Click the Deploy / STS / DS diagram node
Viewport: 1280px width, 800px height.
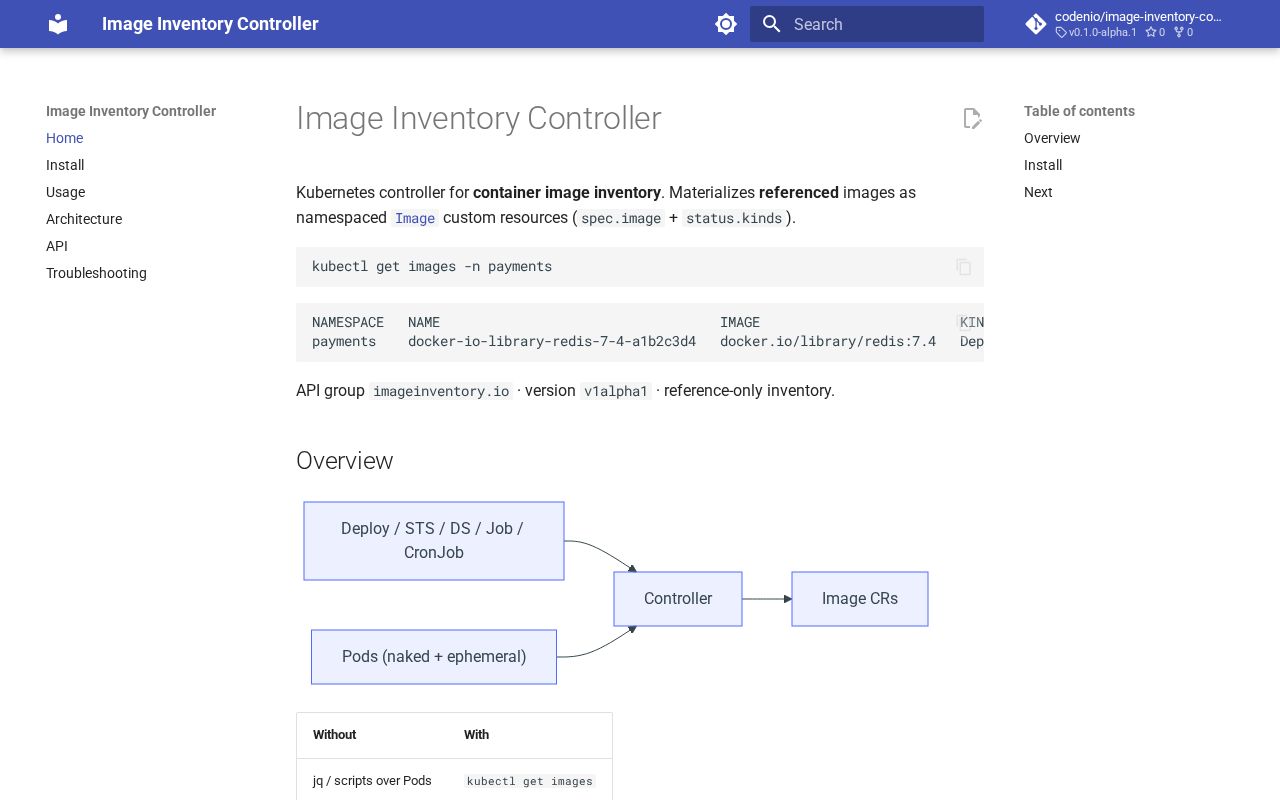pyautogui.click(x=434, y=541)
